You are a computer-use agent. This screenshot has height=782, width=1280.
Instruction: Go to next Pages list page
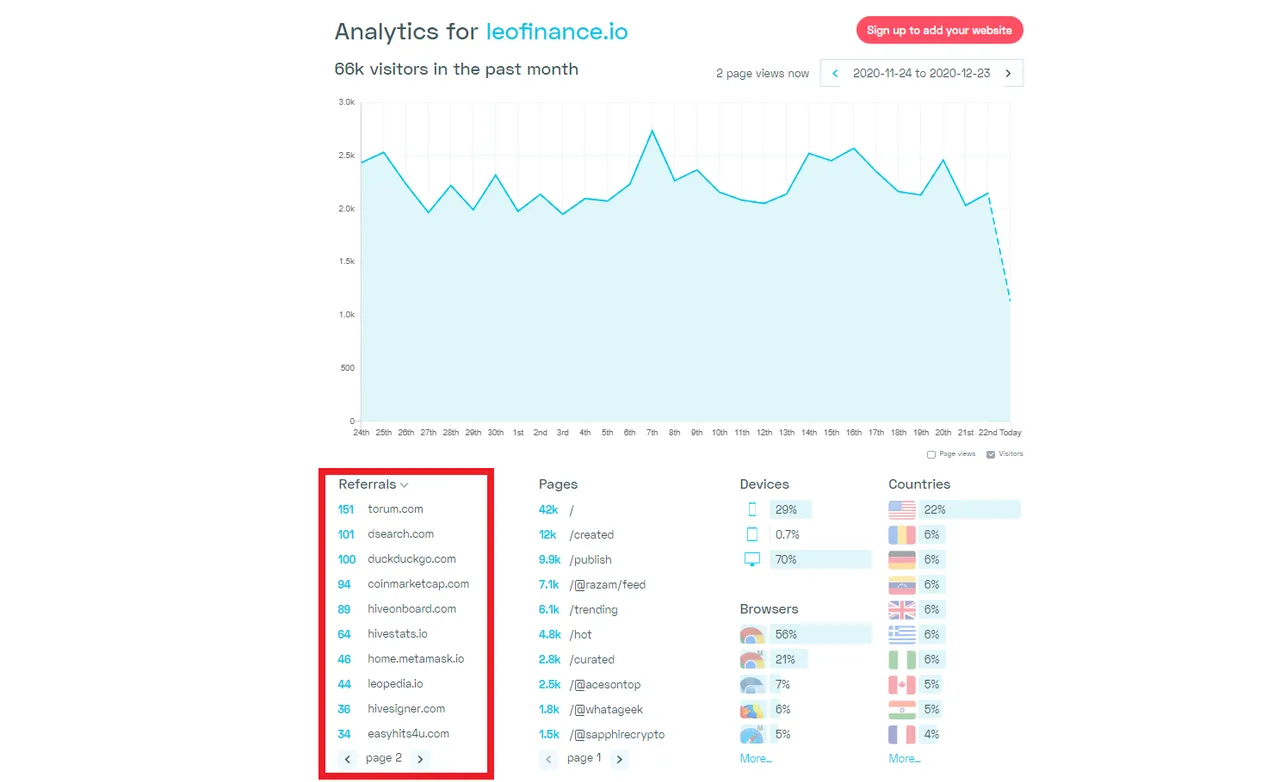620,759
